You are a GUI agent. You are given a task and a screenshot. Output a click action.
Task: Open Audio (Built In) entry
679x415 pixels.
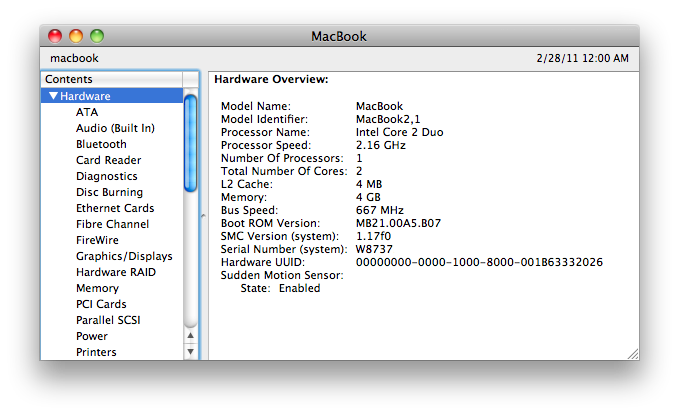[115, 128]
